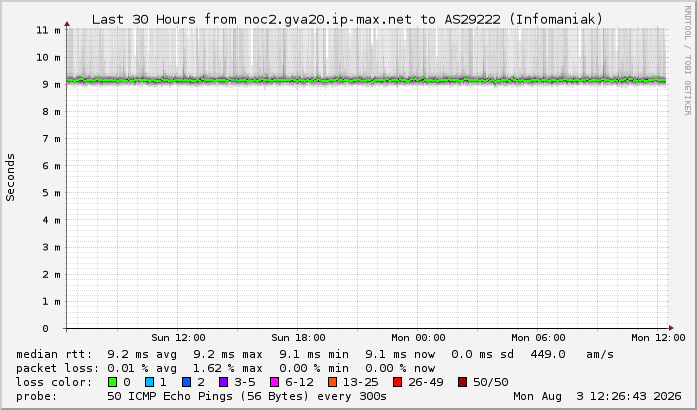697x410 pixels.
Task: Click the '5 m' y-axis tick label
Action: (x=52, y=193)
